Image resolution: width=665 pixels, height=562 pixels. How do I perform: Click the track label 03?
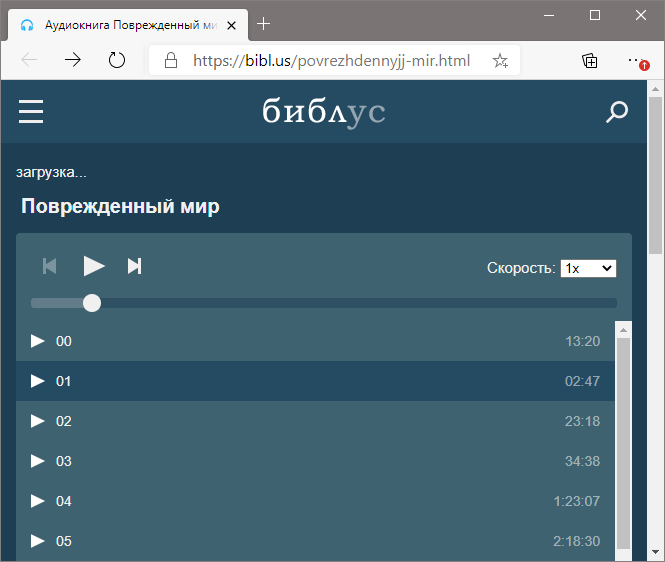click(64, 461)
